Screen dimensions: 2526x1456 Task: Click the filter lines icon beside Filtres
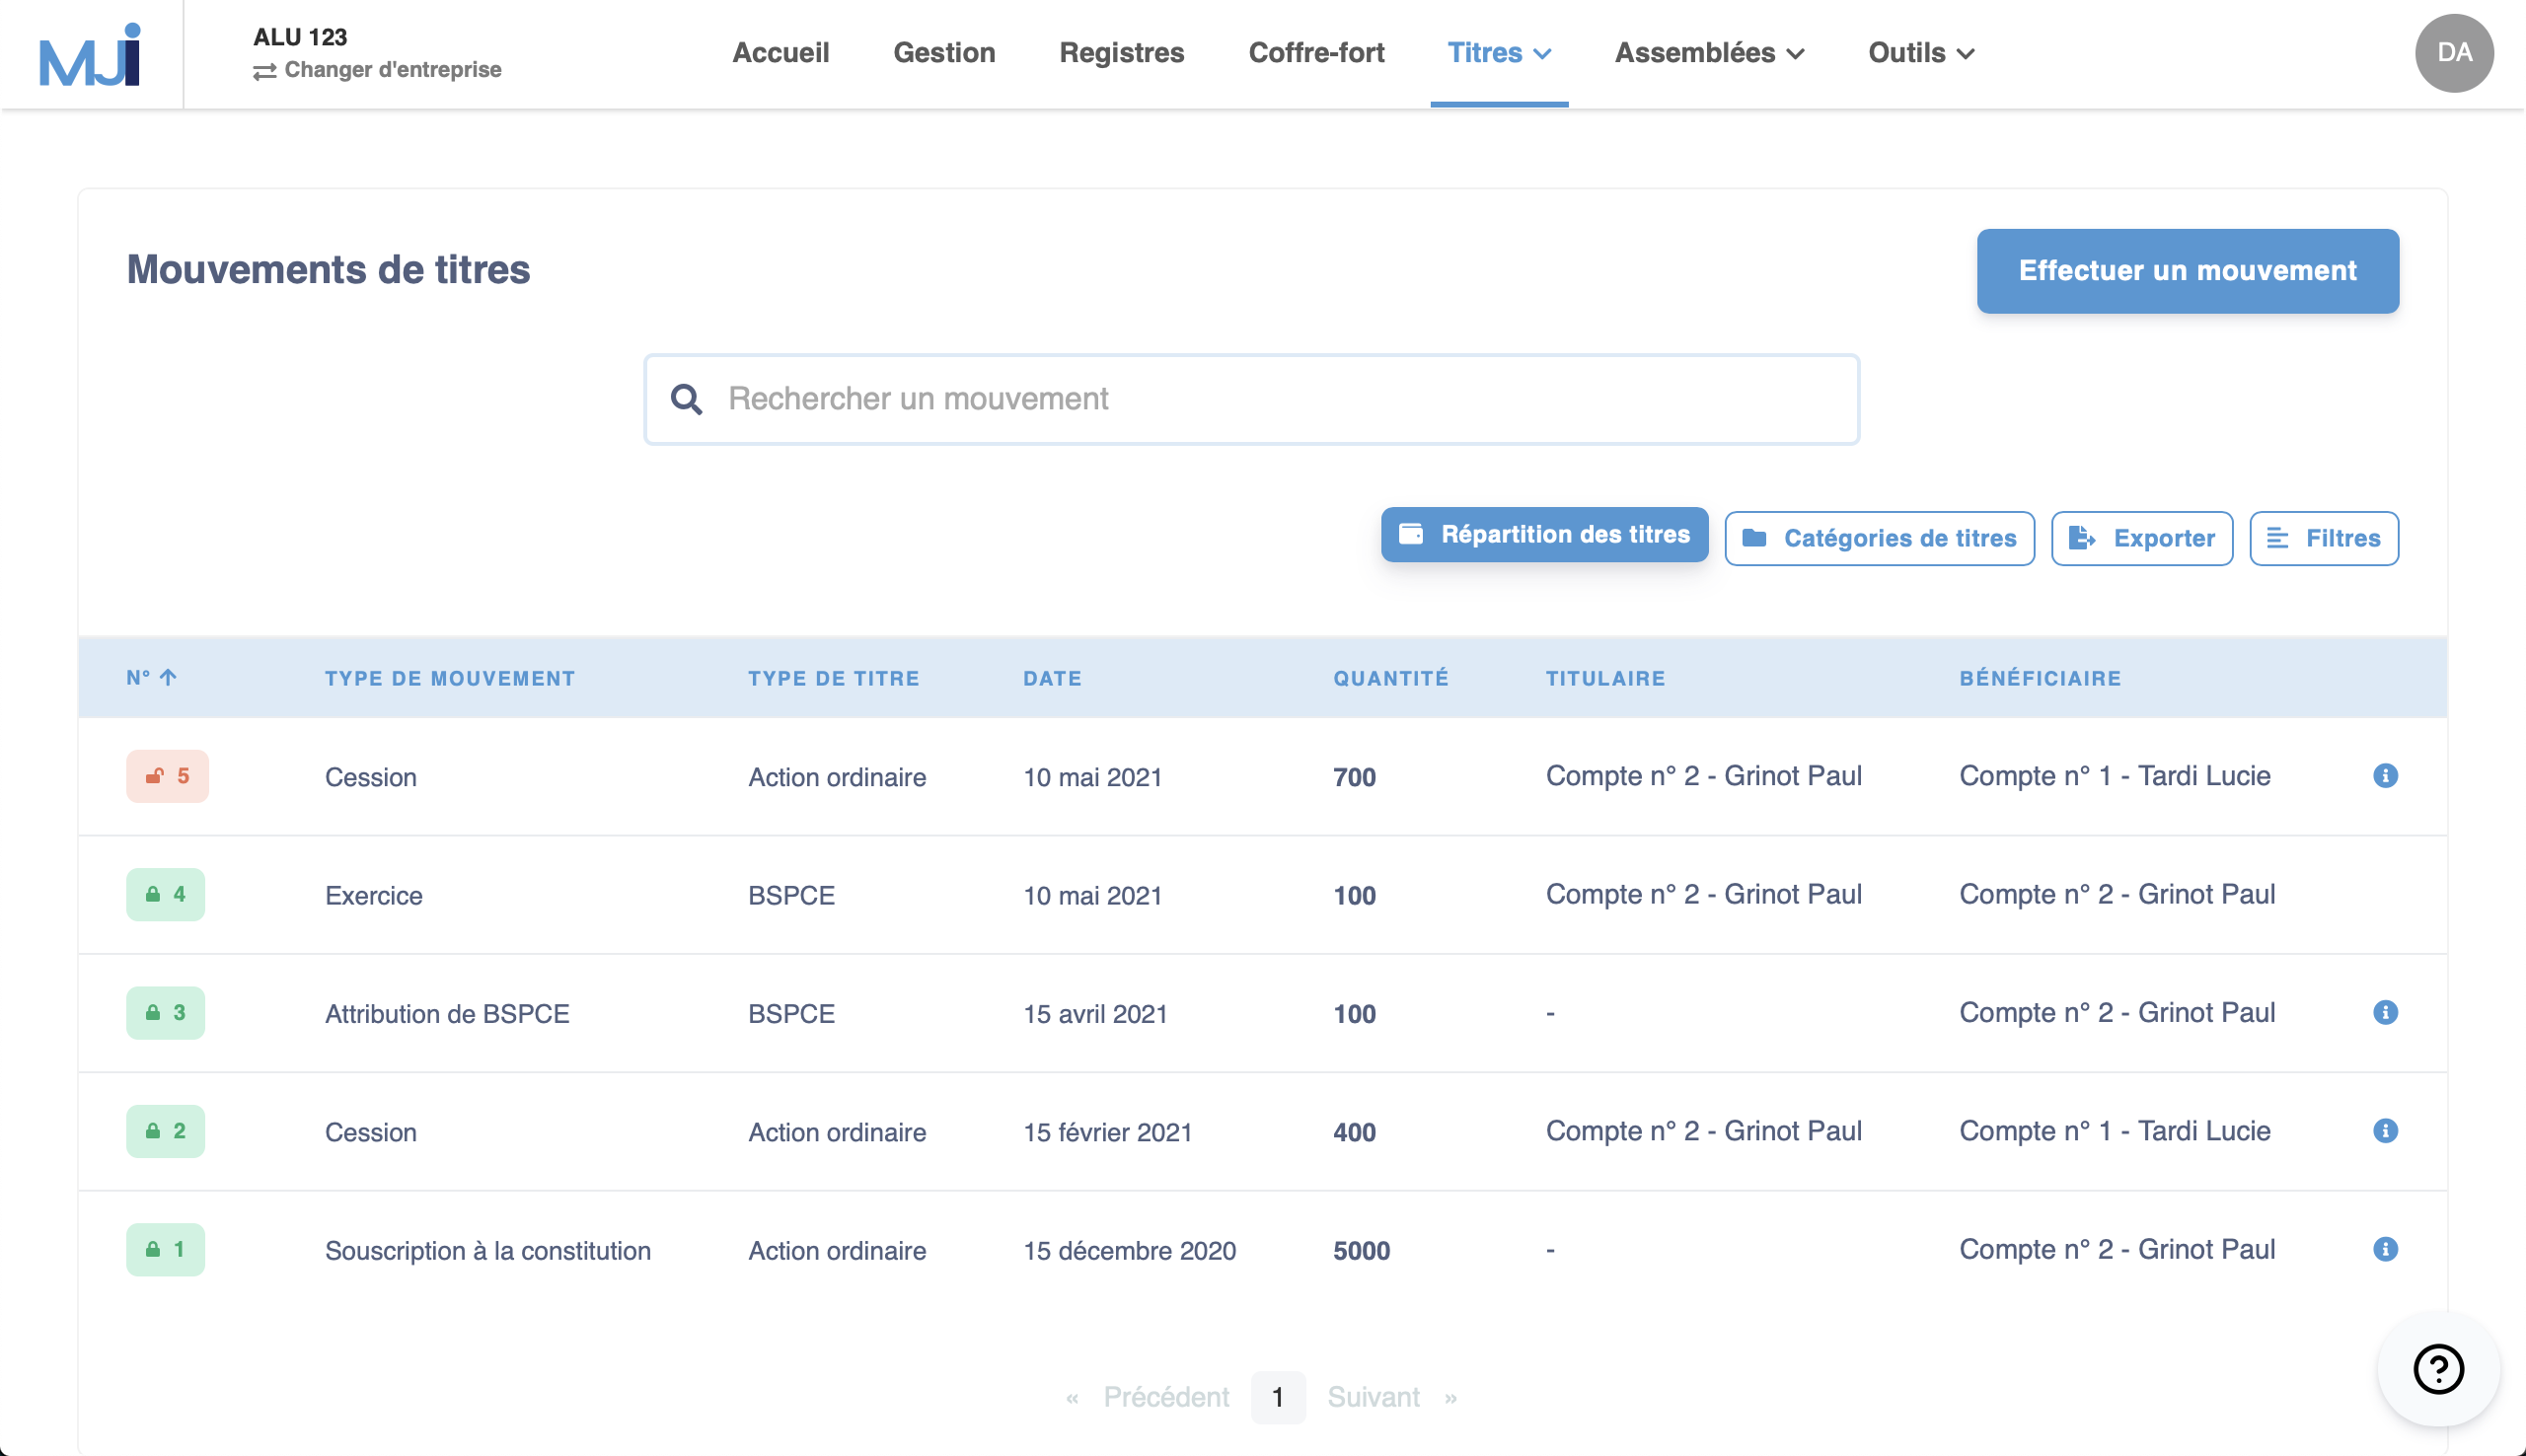coord(2279,538)
